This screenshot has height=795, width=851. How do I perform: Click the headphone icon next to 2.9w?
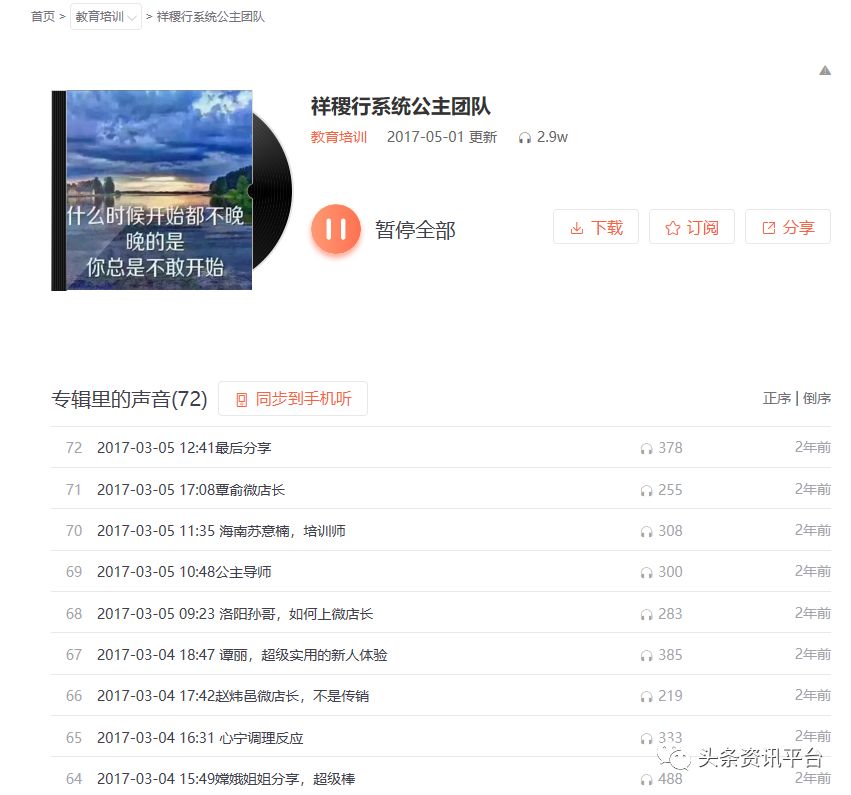point(525,138)
